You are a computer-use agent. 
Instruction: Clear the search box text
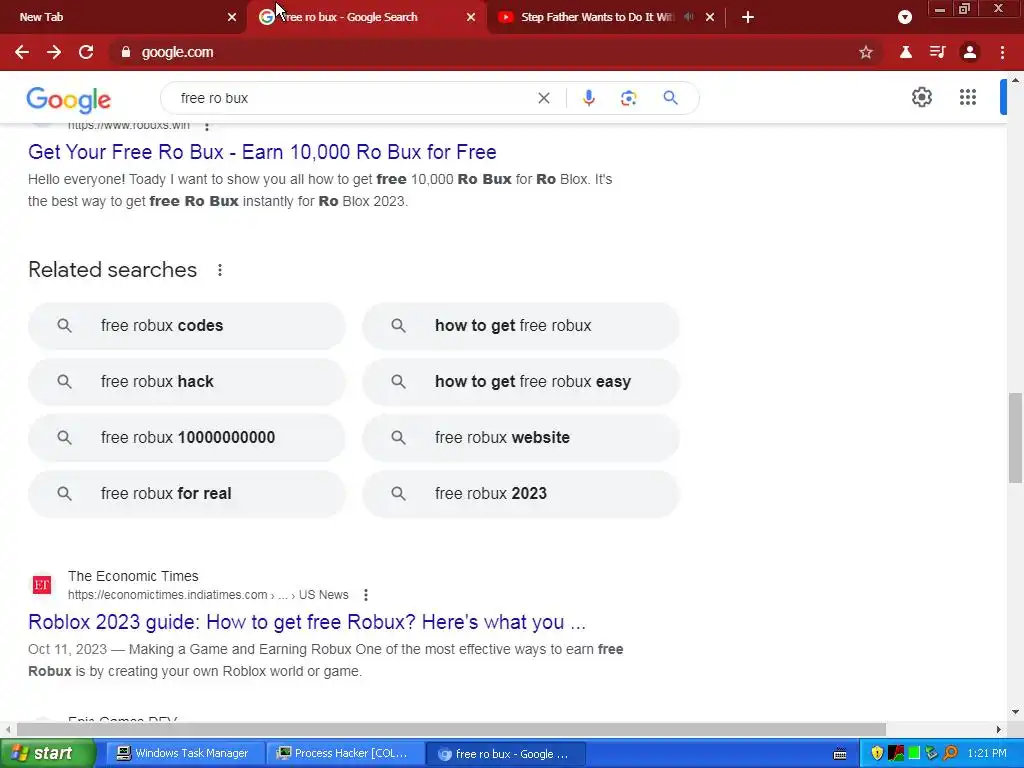pos(543,98)
